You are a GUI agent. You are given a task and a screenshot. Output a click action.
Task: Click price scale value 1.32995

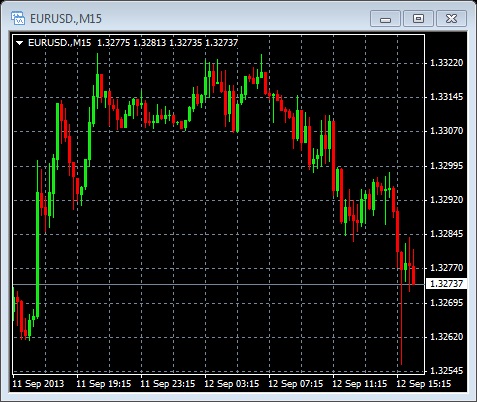point(447,166)
